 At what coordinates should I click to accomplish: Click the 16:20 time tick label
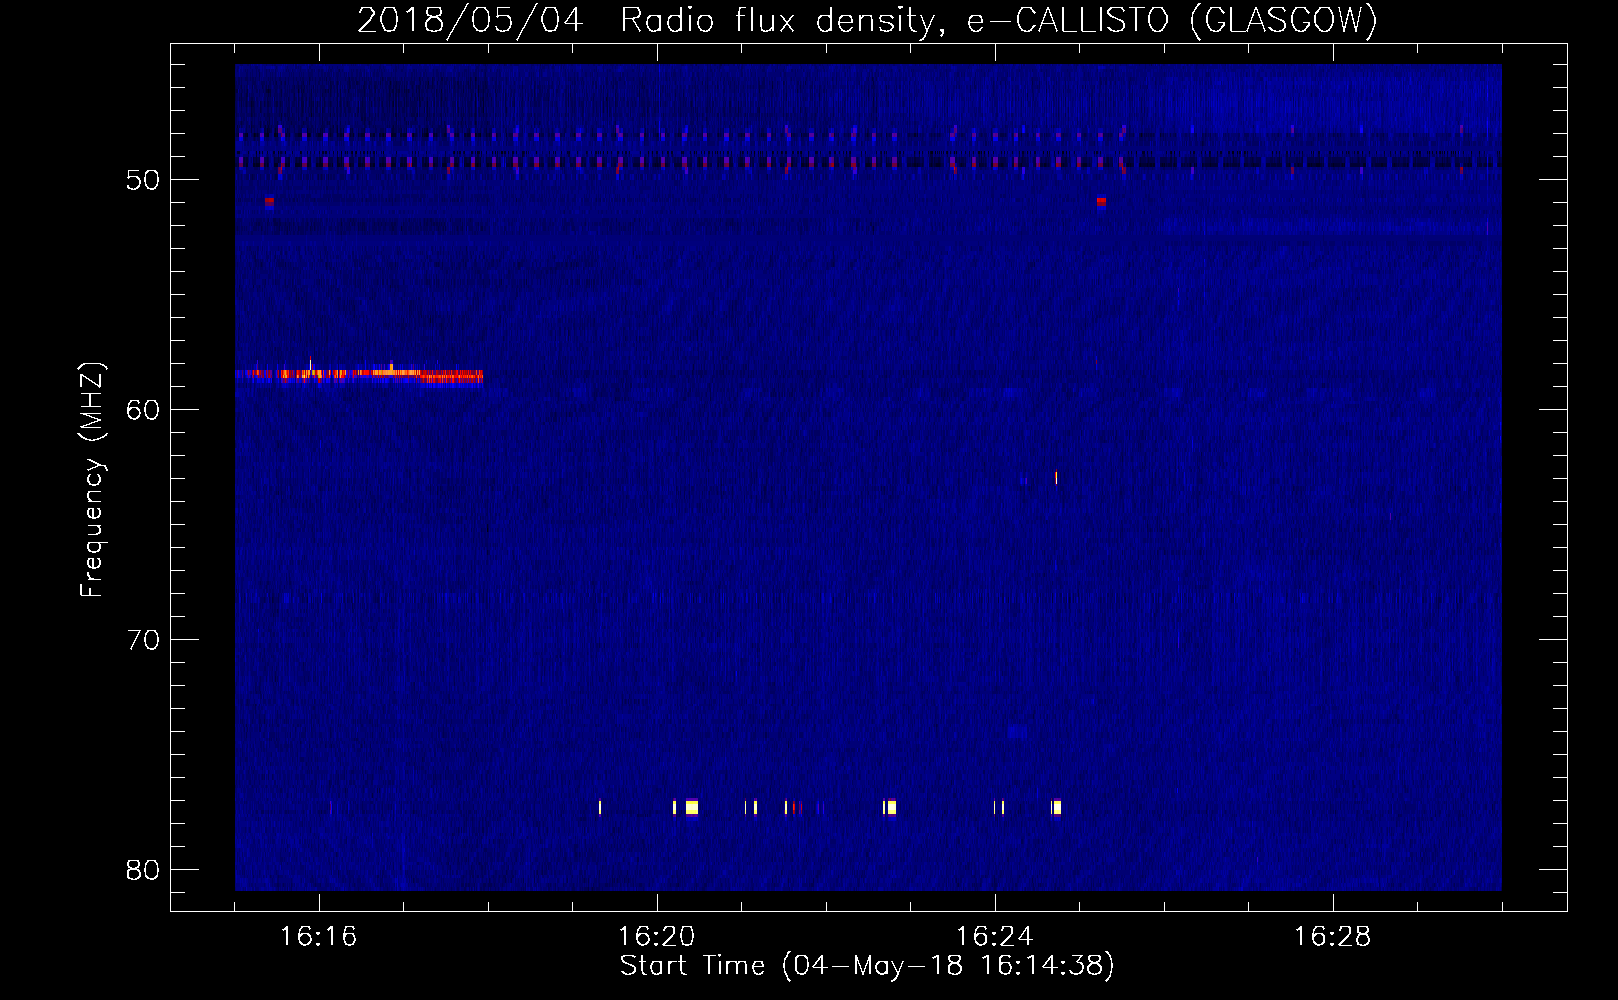[656, 937]
